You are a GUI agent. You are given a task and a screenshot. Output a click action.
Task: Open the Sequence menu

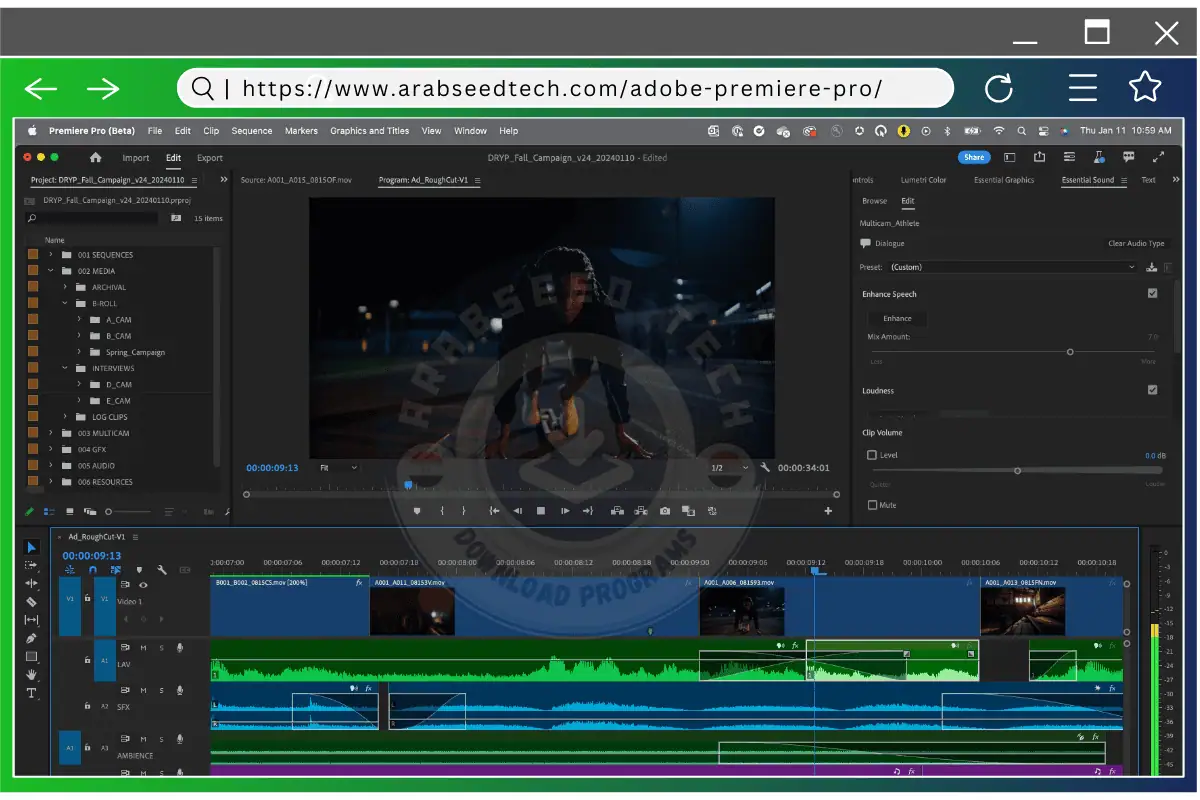pos(251,131)
